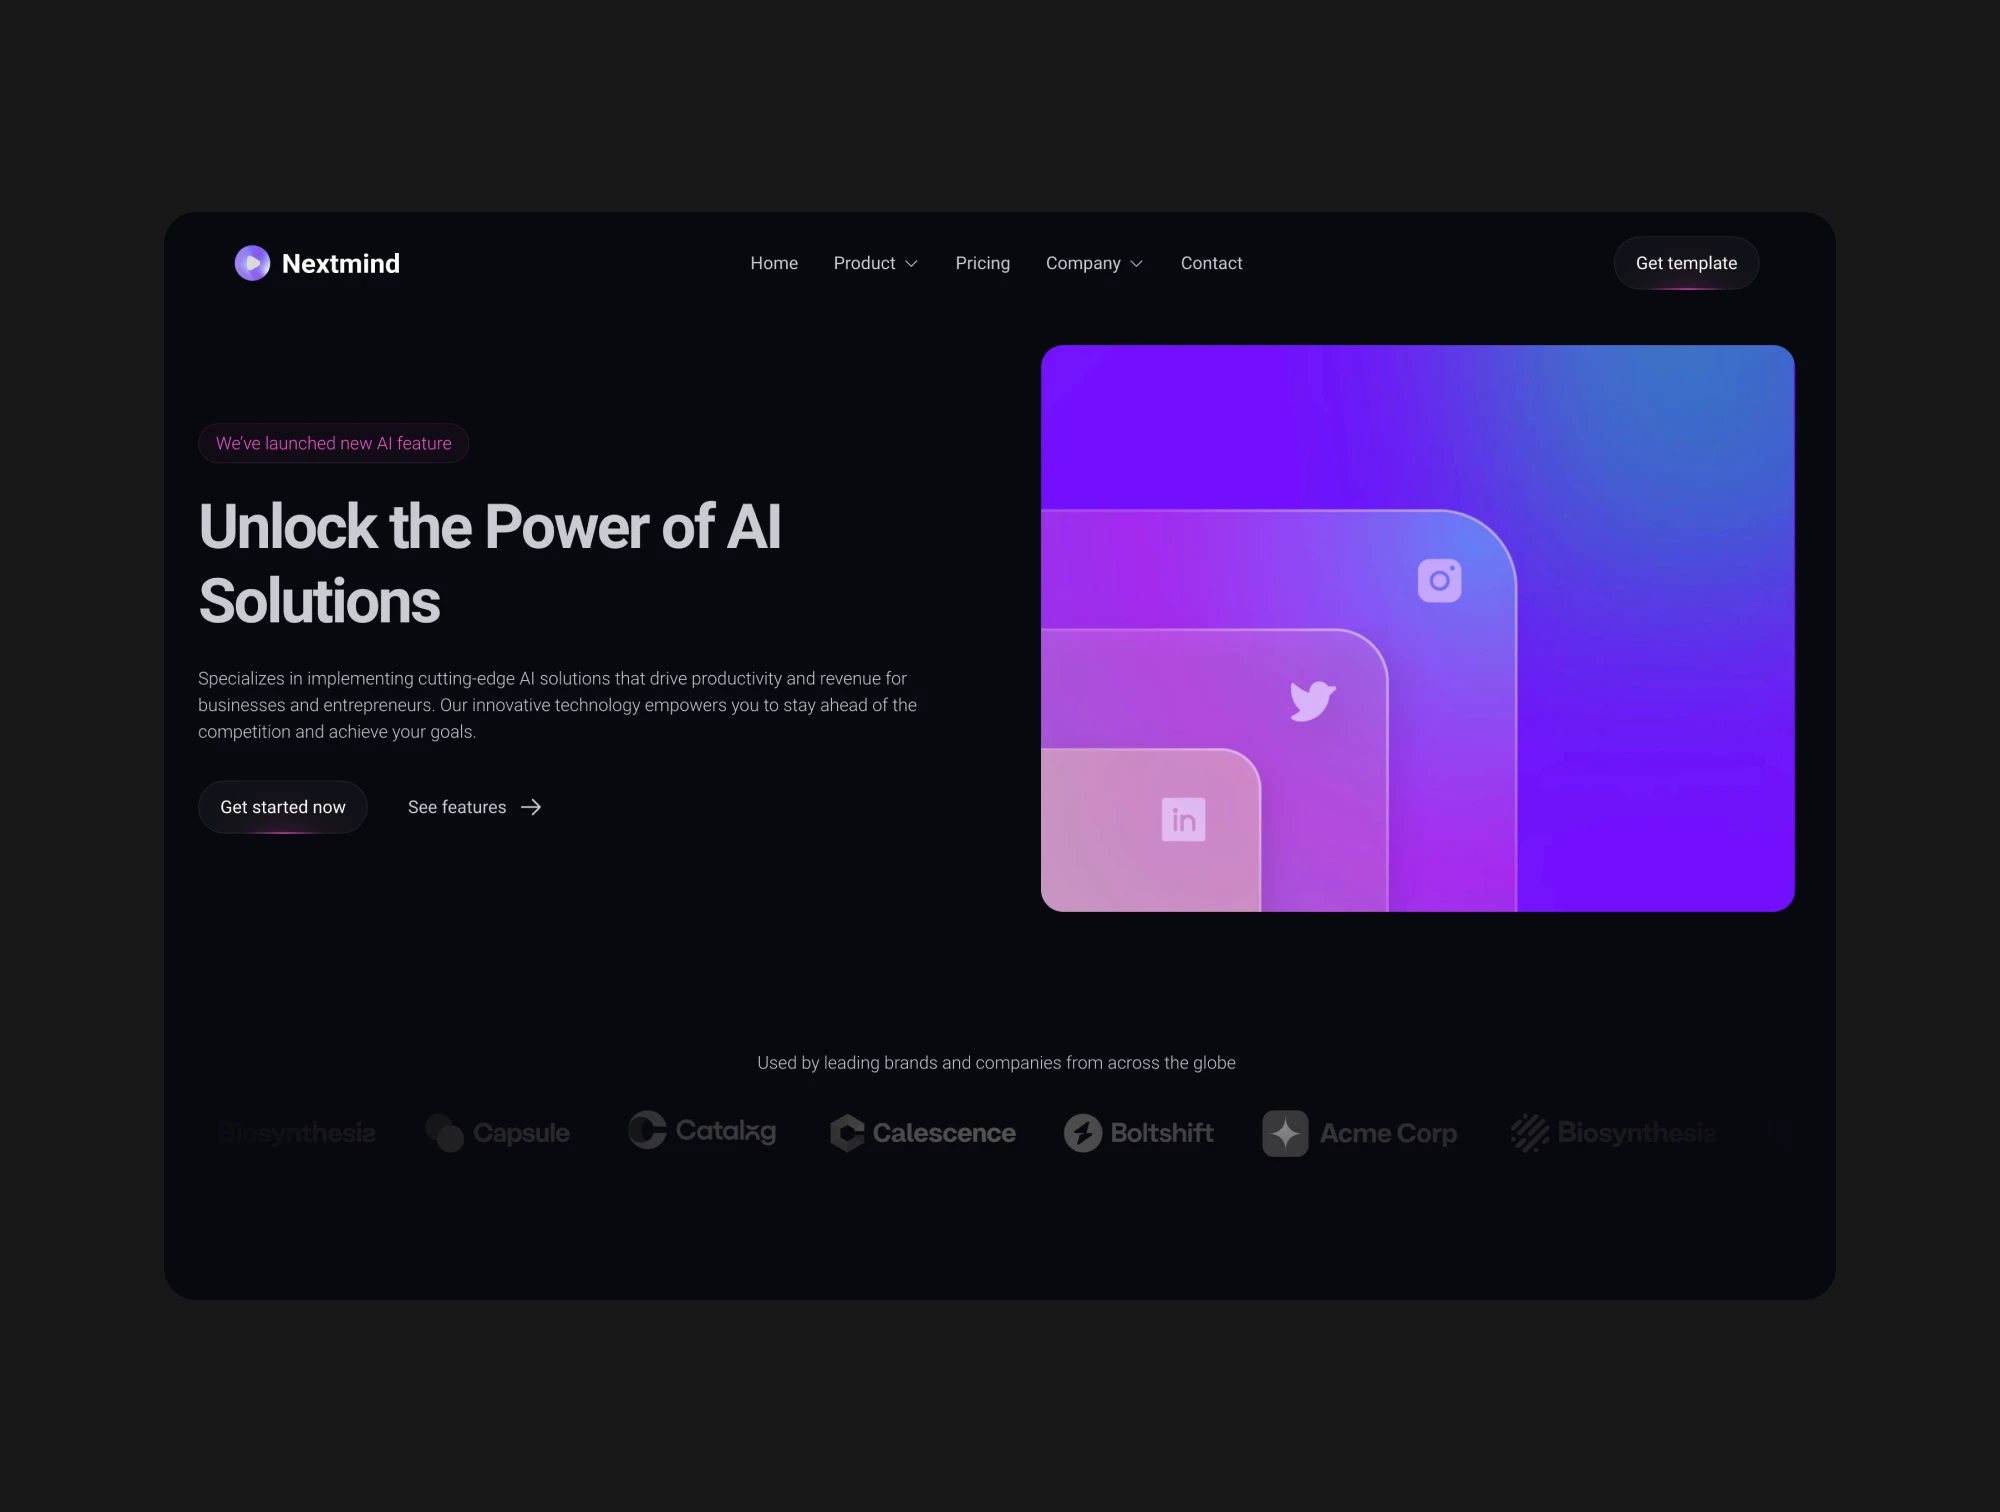Expand the Company dropdown menu
Viewport: 2000px width, 1512px height.
[x=1095, y=262]
